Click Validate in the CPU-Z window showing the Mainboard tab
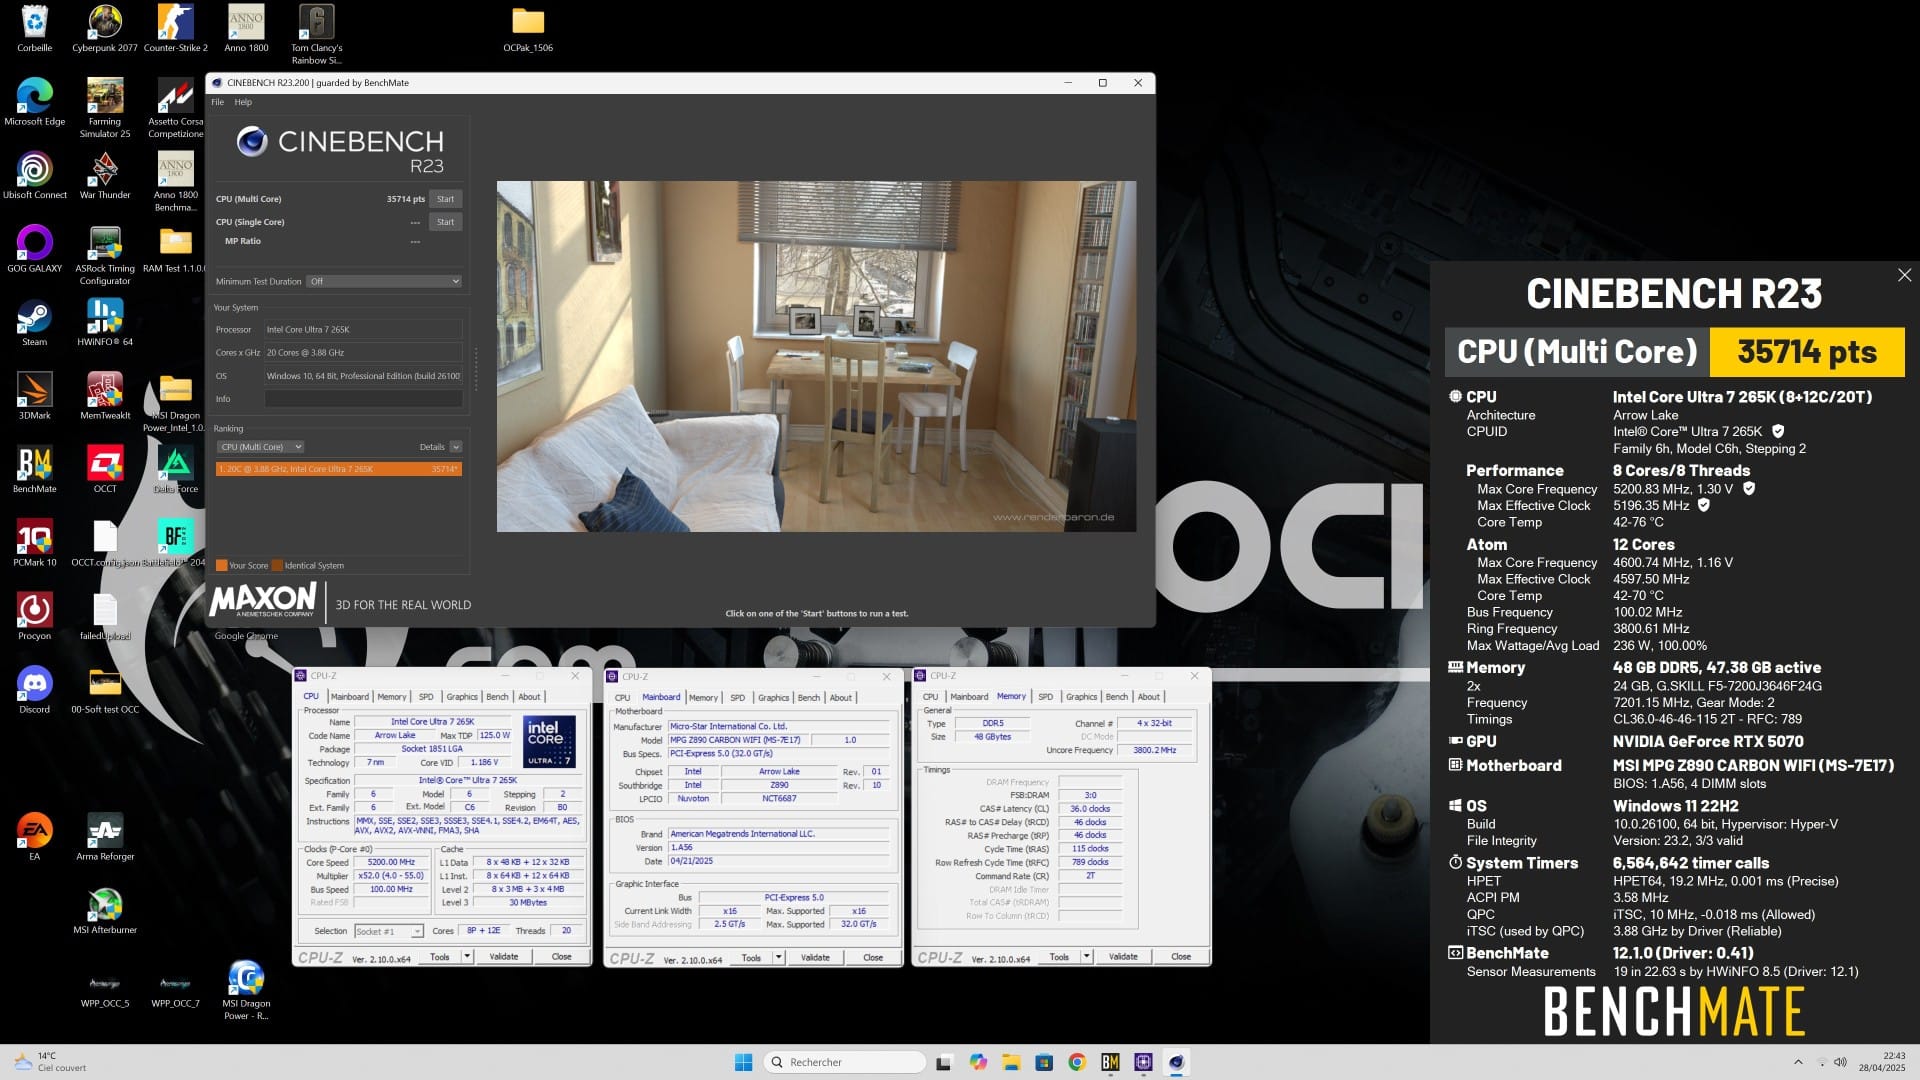The image size is (1920, 1080). coord(815,958)
